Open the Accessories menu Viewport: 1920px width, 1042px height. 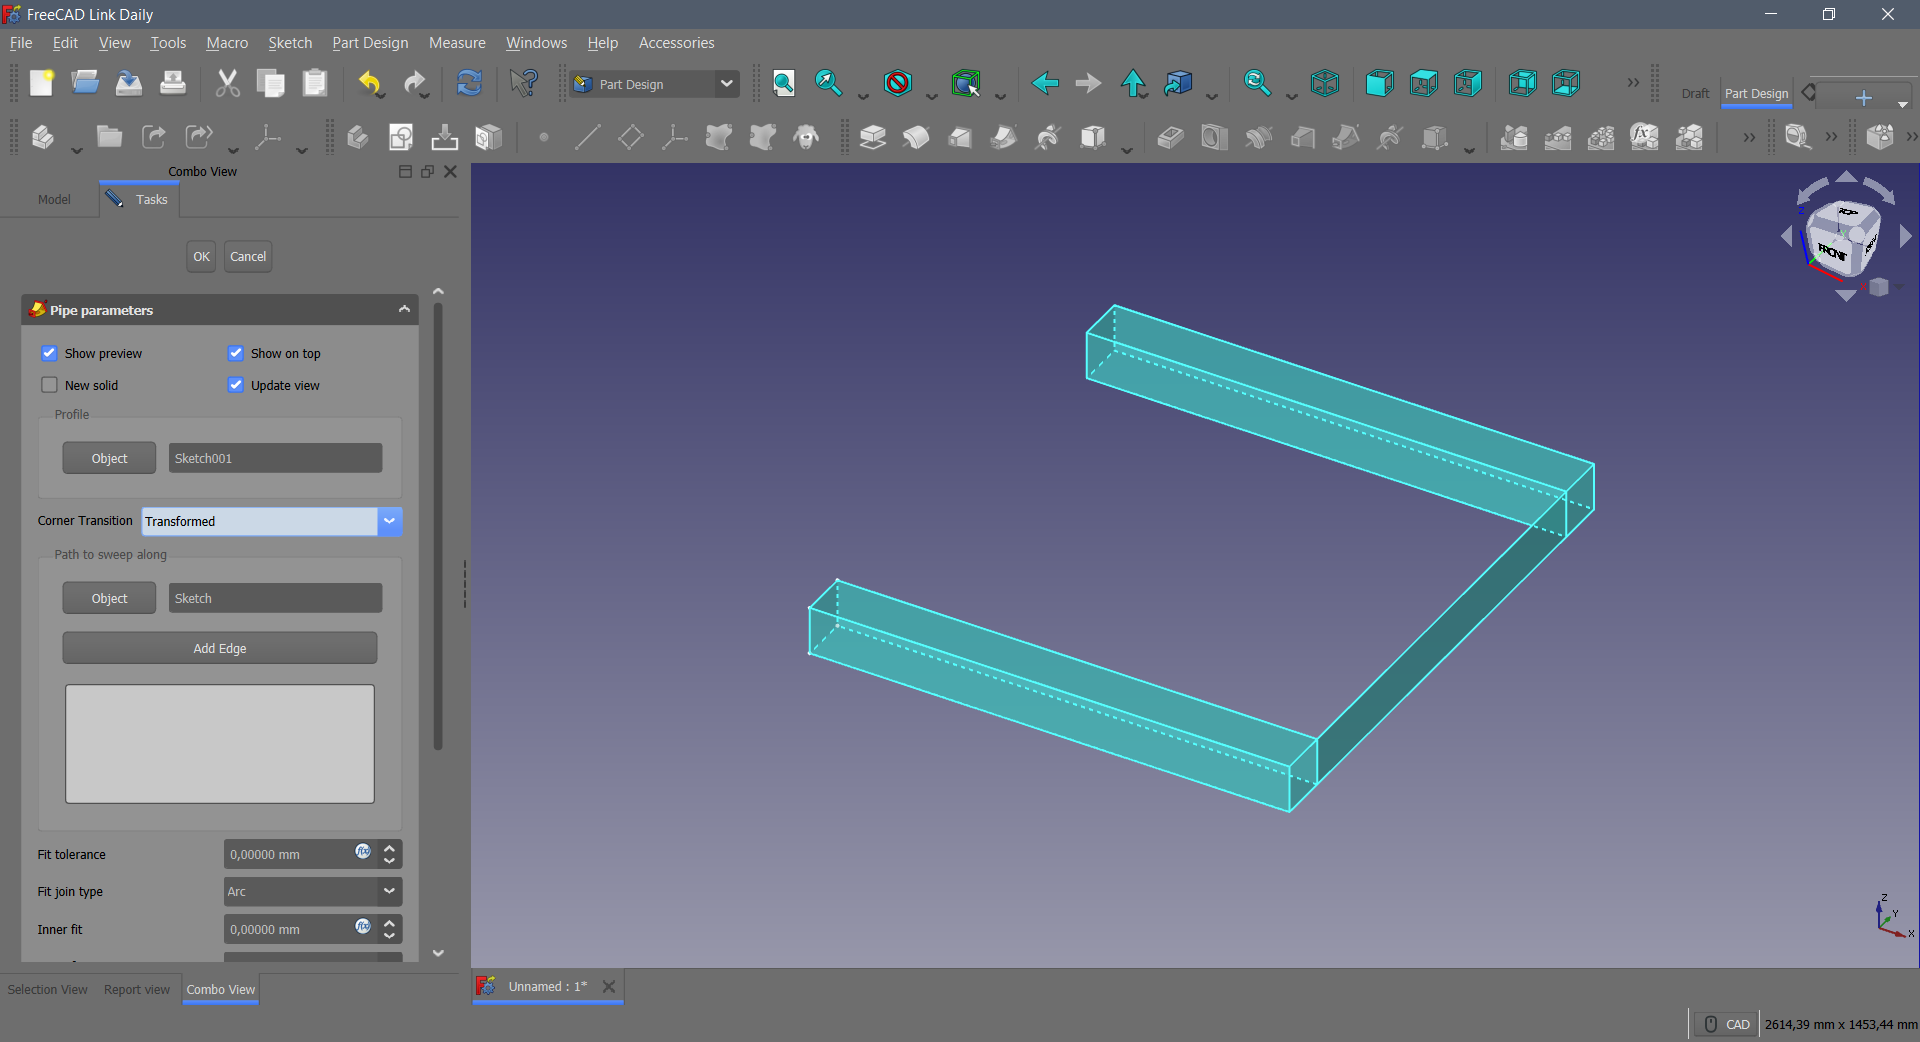click(676, 43)
